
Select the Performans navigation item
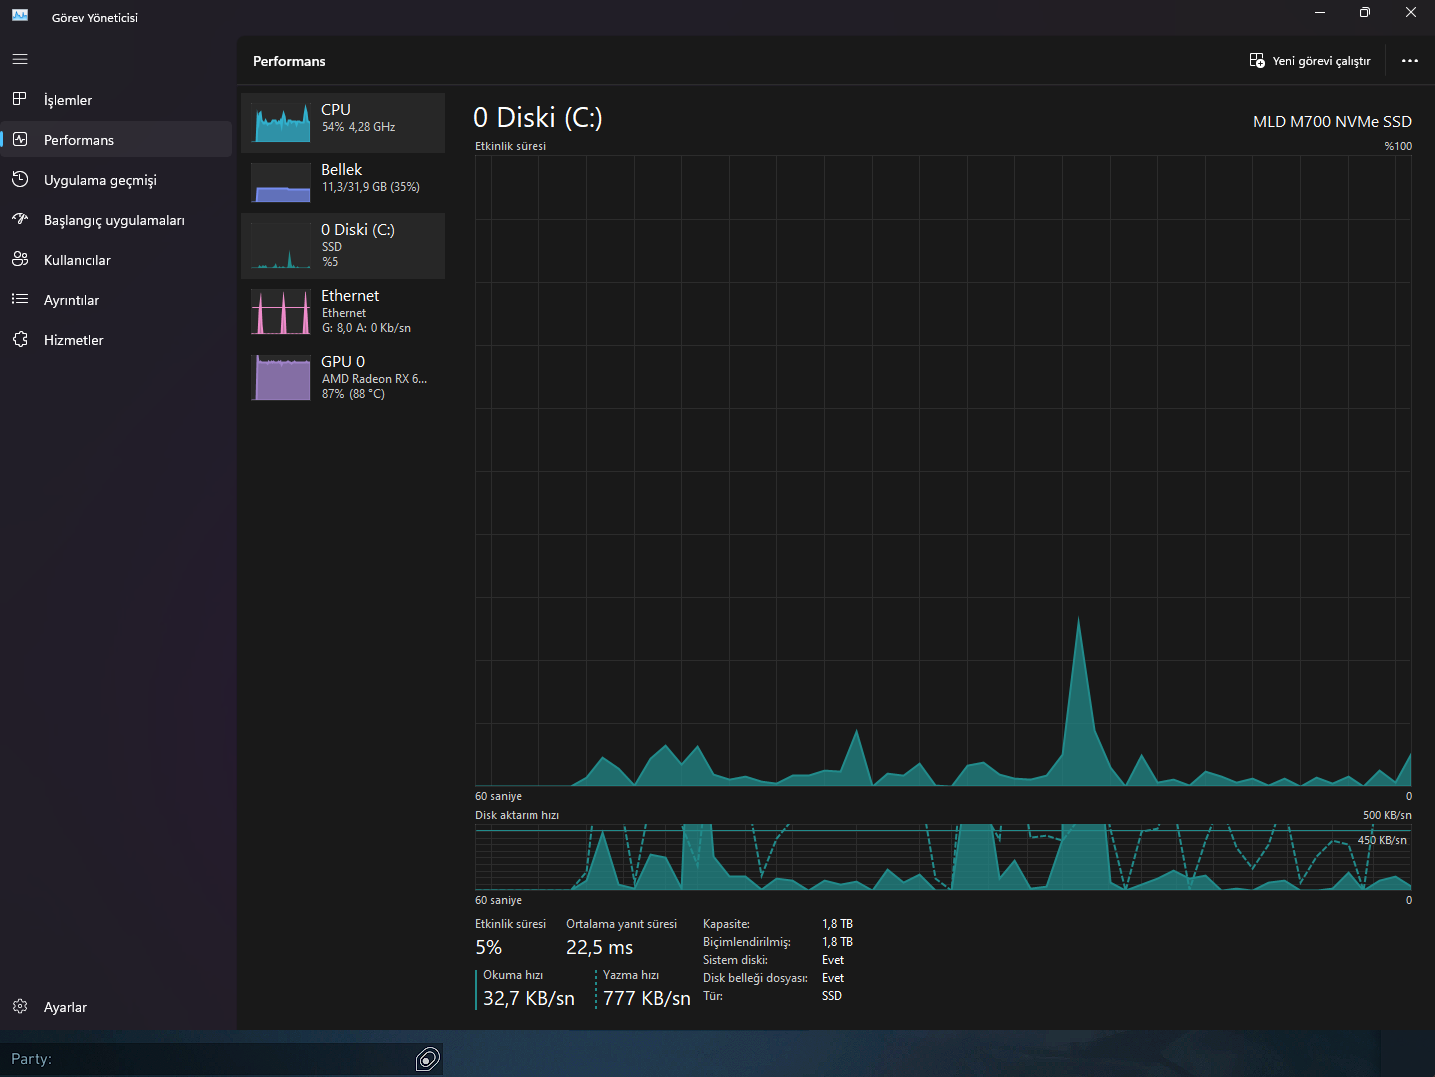click(x=118, y=139)
